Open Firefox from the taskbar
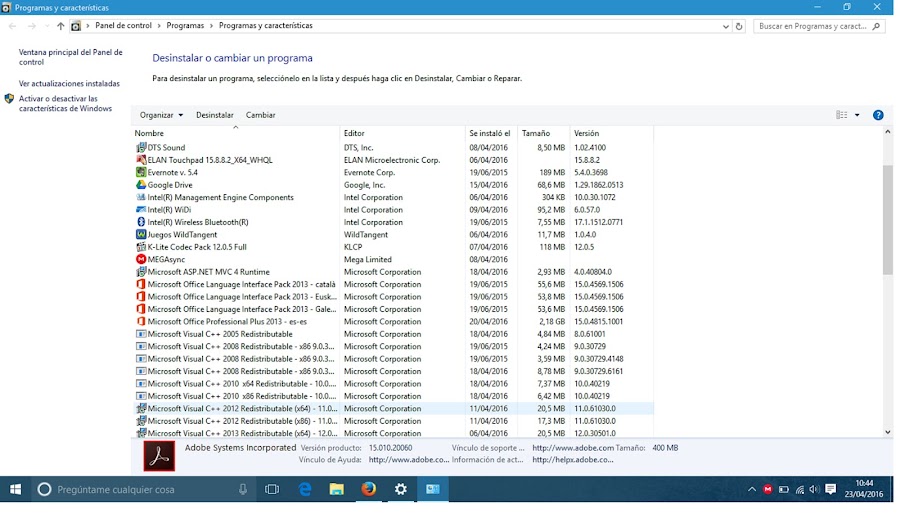The width and height of the screenshot is (900, 514). click(368, 489)
